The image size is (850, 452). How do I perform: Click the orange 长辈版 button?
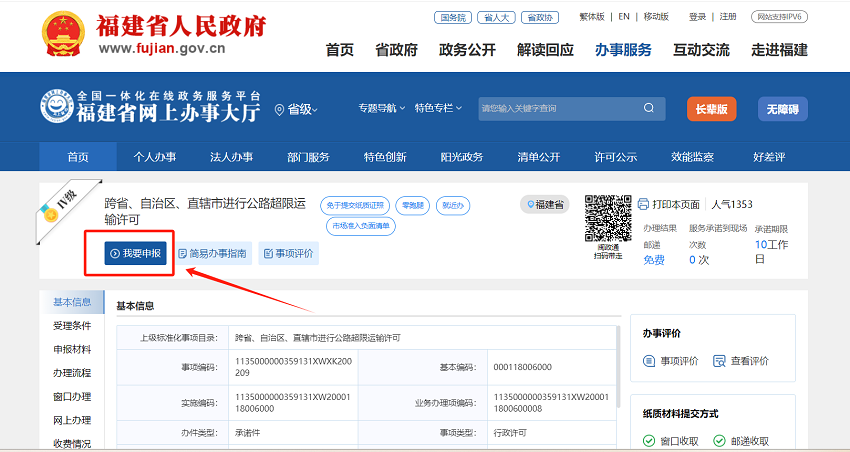[x=711, y=109]
